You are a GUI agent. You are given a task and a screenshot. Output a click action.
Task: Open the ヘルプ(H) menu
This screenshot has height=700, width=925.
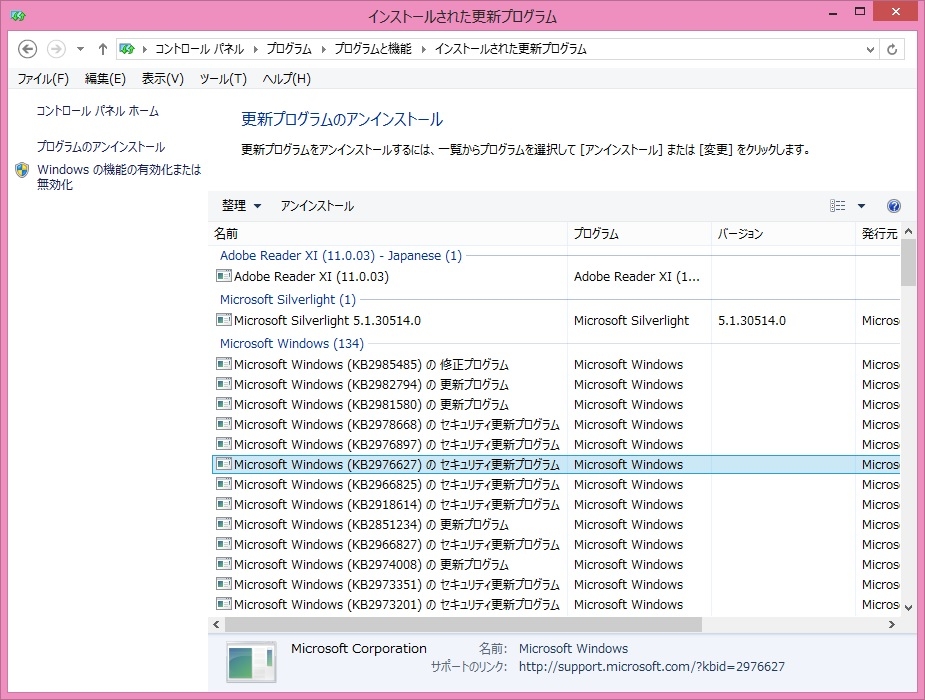point(287,78)
